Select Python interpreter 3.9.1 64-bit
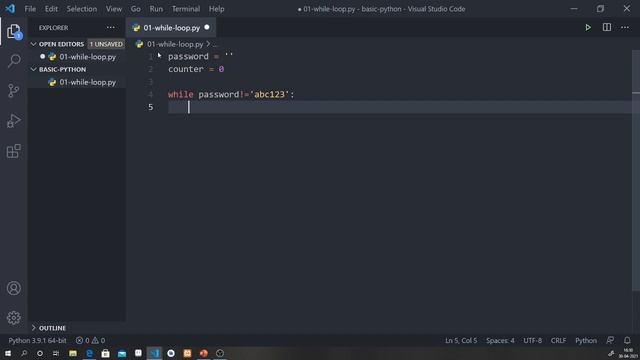Viewport: 640px width, 360px height. [x=37, y=340]
